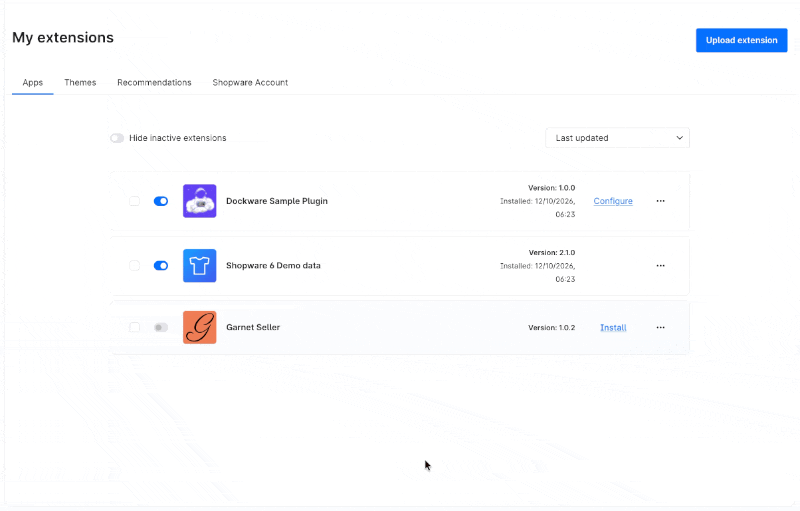Click the My extensions heading
Screen dimensions: 800x511
tap(63, 38)
